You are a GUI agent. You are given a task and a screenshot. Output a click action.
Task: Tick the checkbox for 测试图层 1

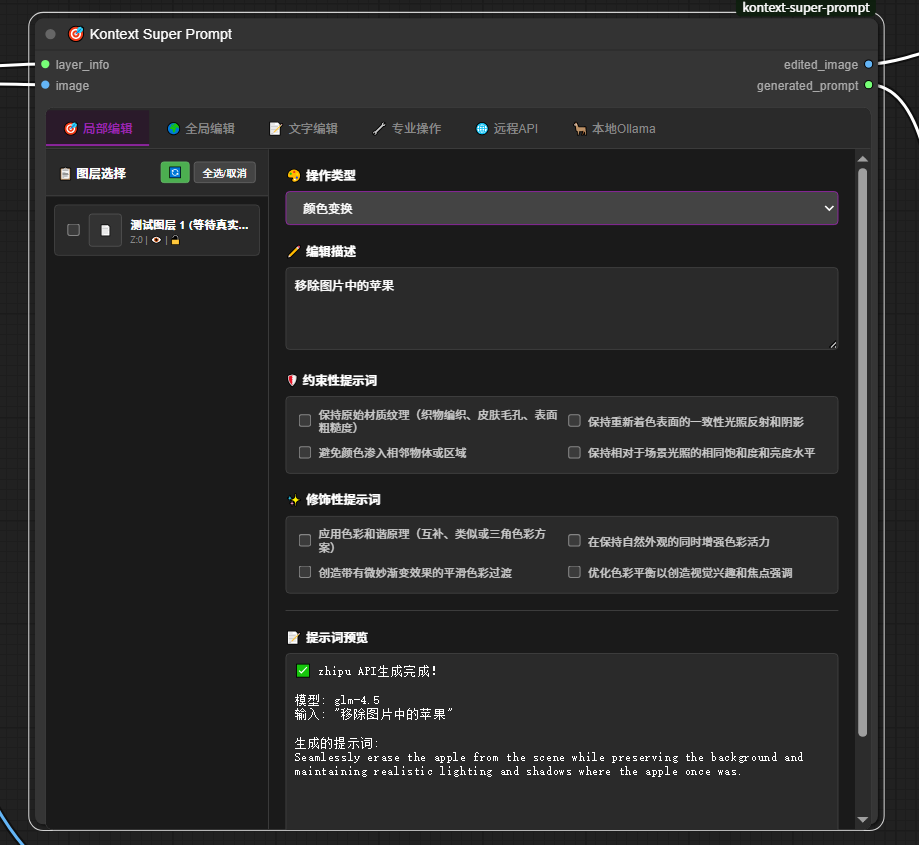coord(73,230)
